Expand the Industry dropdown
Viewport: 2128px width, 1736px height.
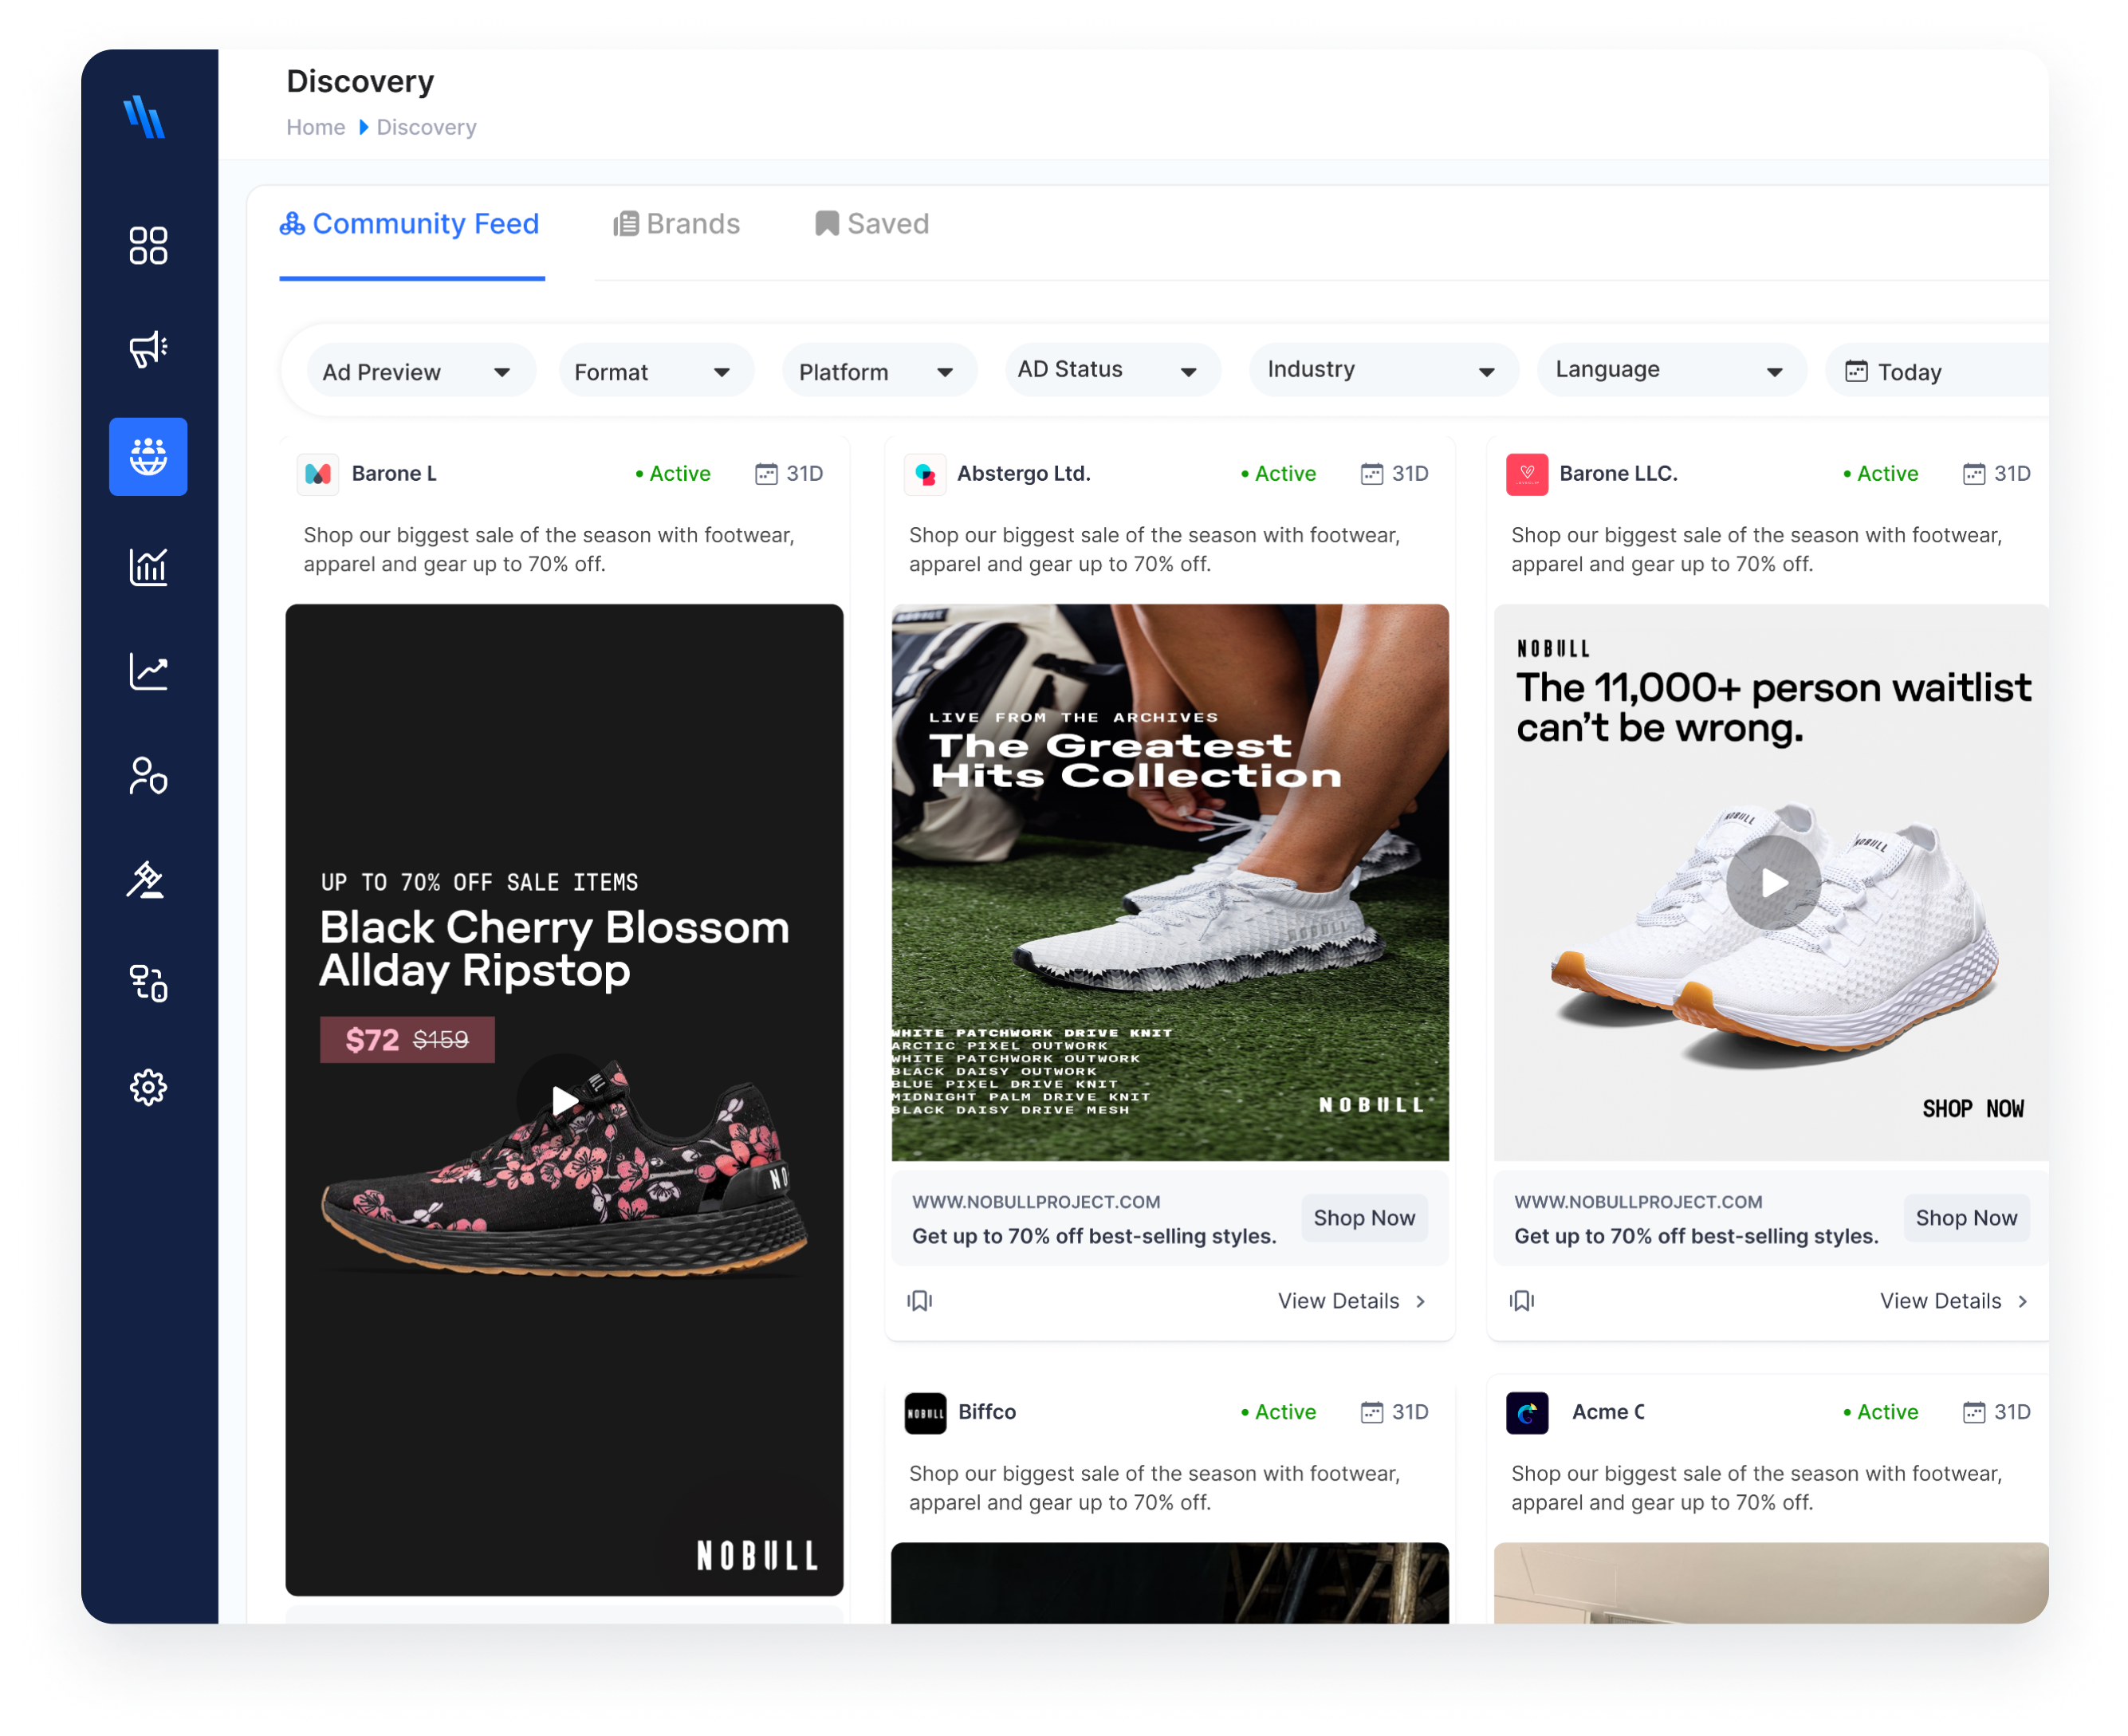(x=1384, y=370)
